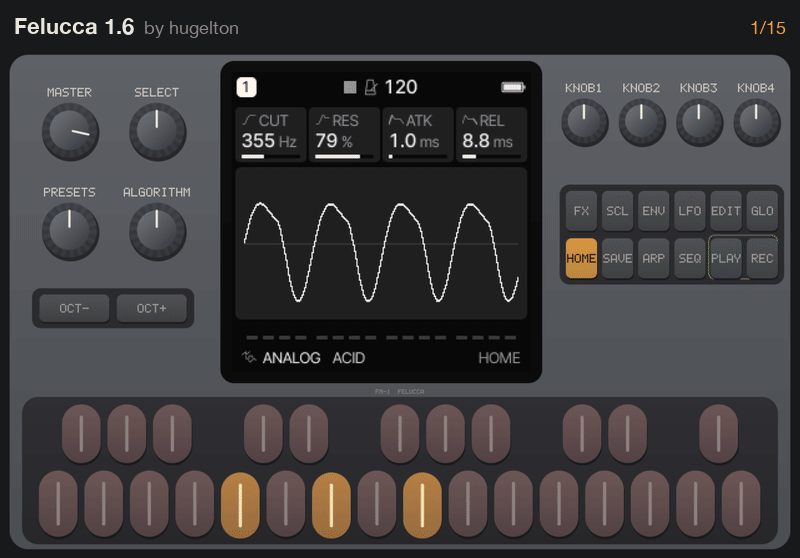Screen dimensions: 800x558
Task: Select the RES 79 % parameter cell
Action: coord(344,135)
